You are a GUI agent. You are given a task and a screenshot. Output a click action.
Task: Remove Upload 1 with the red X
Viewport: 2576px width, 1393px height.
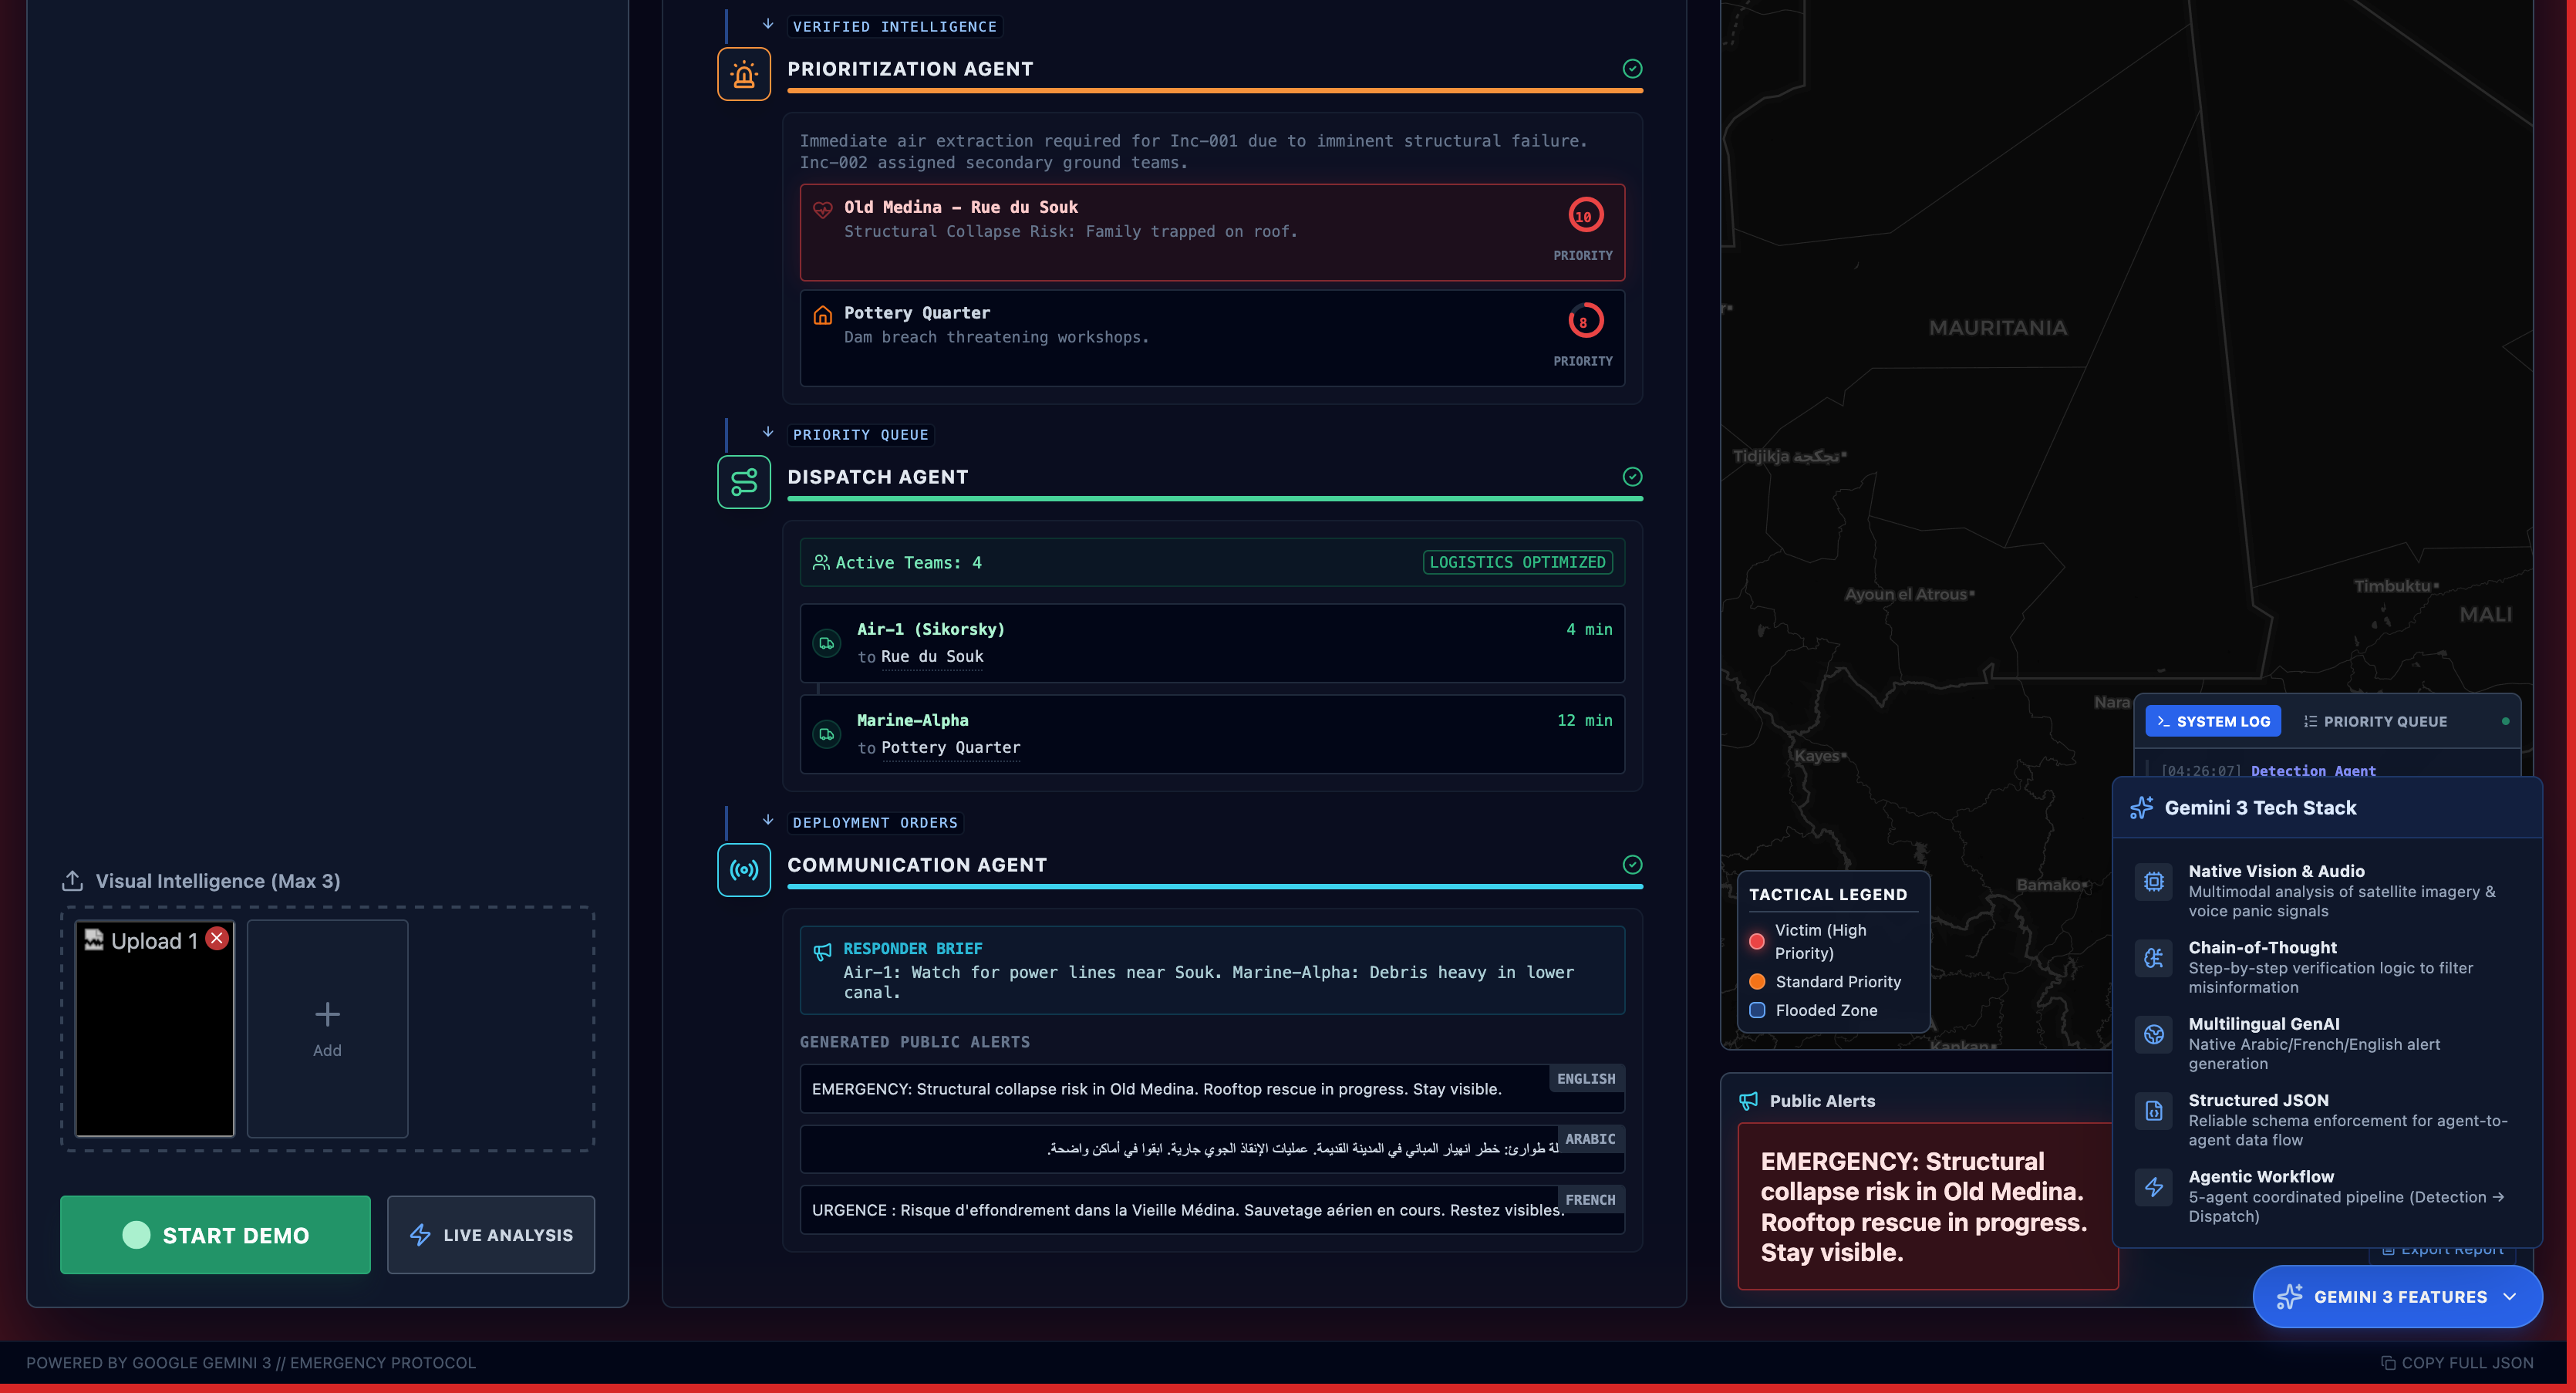[x=216, y=938]
